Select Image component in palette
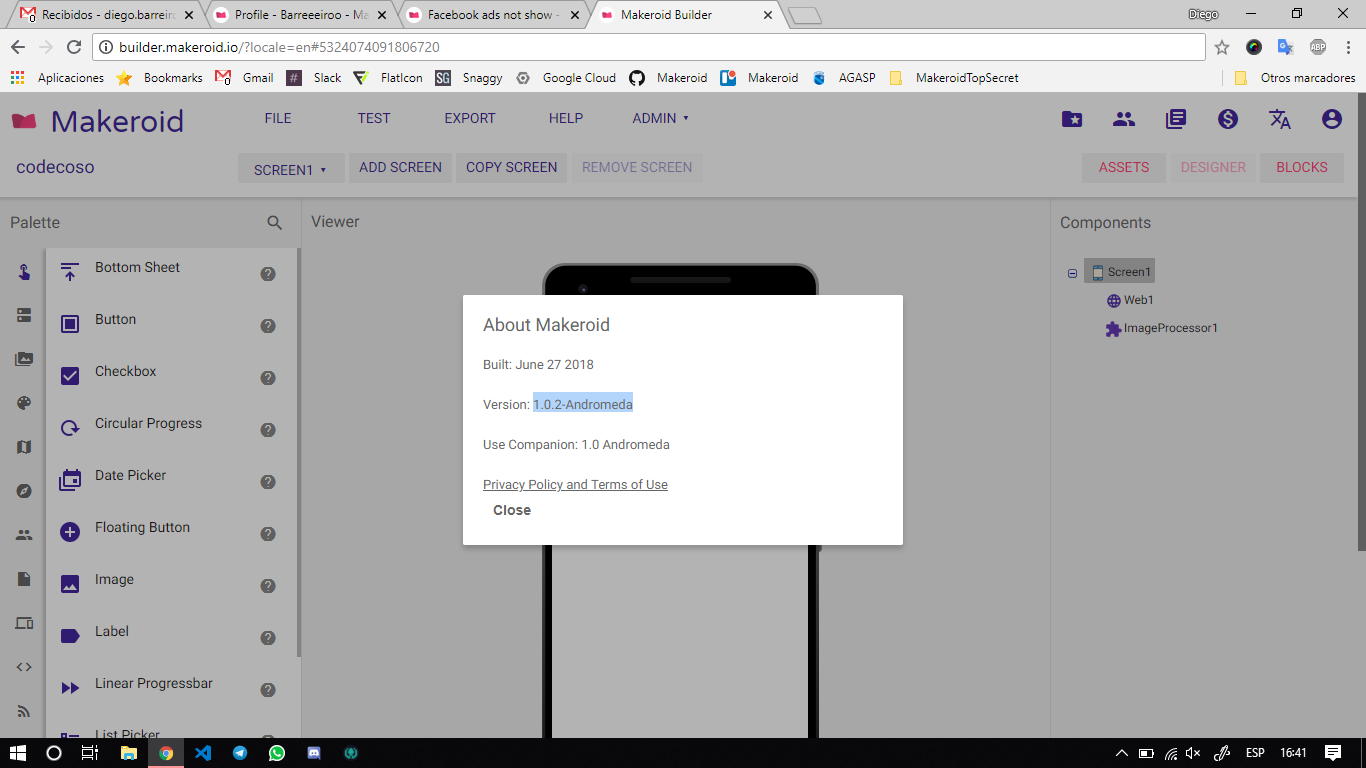1366x768 pixels. pyautogui.click(x=114, y=580)
